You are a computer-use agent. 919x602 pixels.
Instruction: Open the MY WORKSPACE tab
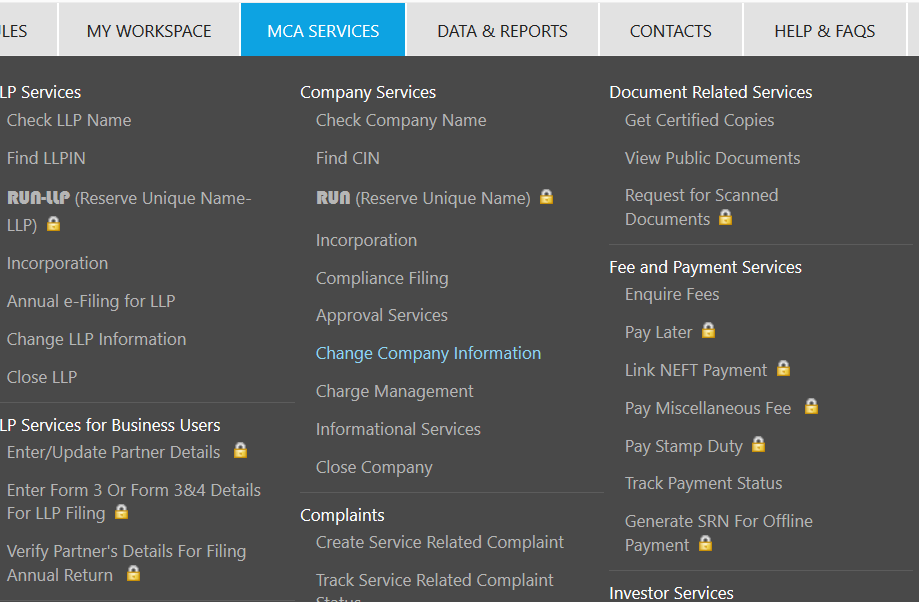pyautogui.click(x=149, y=30)
